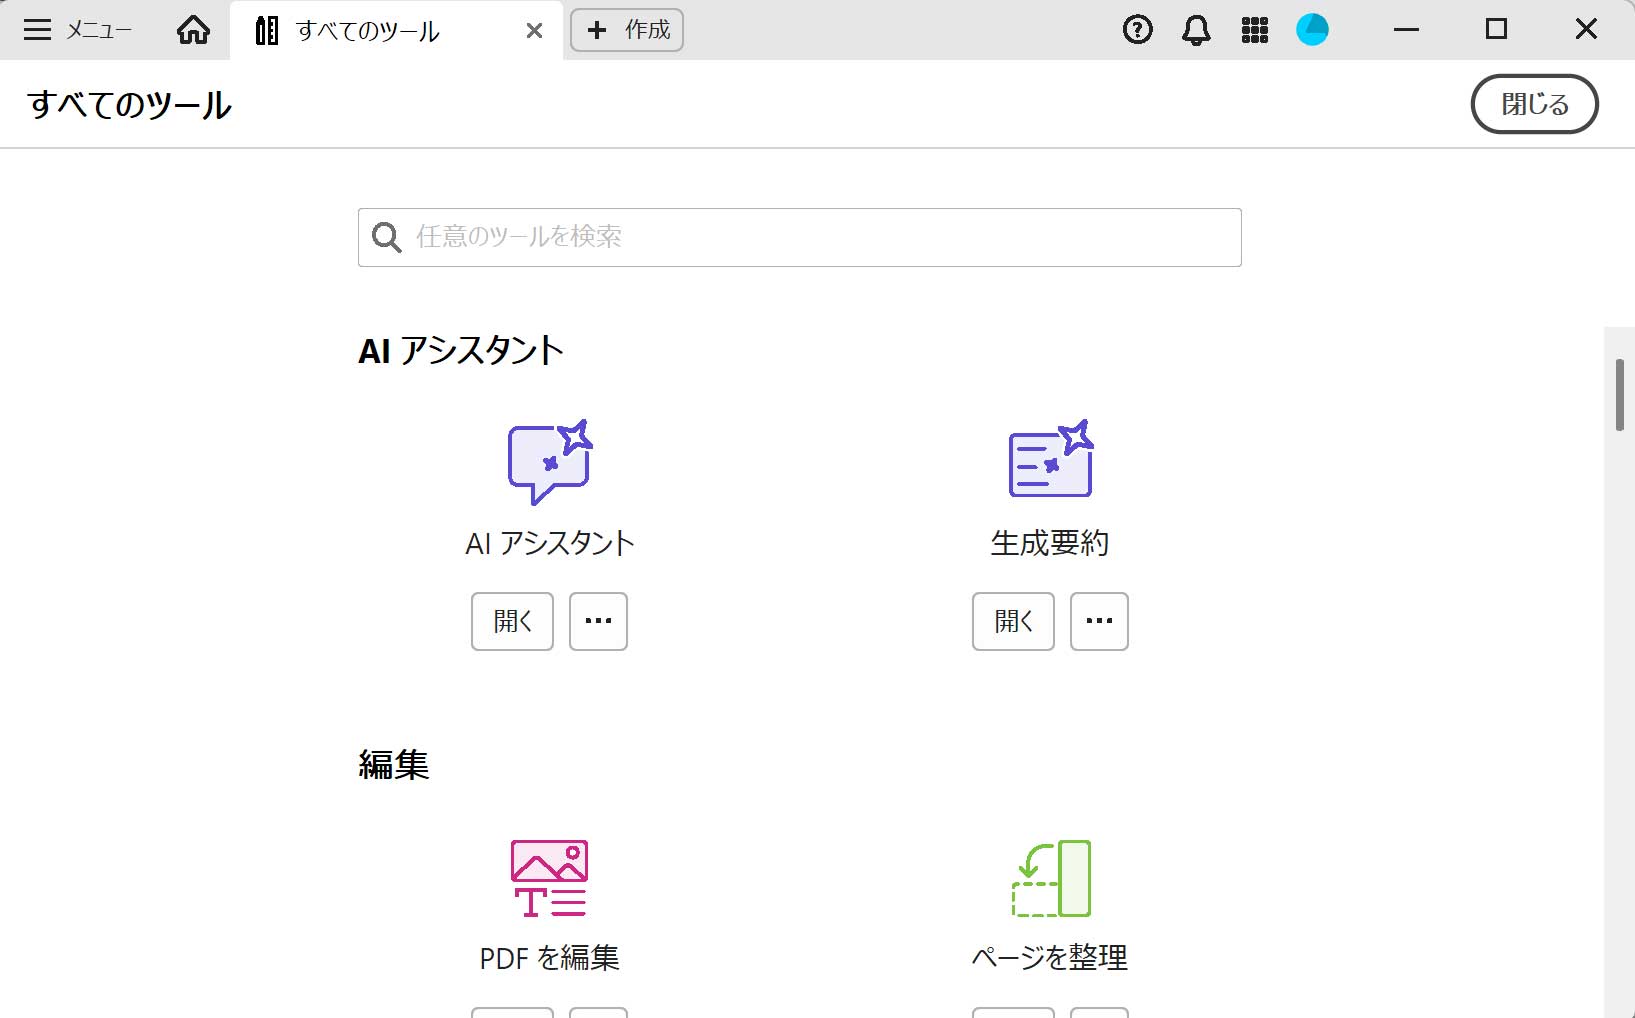This screenshot has width=1635, height=1018.
Task: Click the 生成要約 label
Action: [x=1050, y=543]
